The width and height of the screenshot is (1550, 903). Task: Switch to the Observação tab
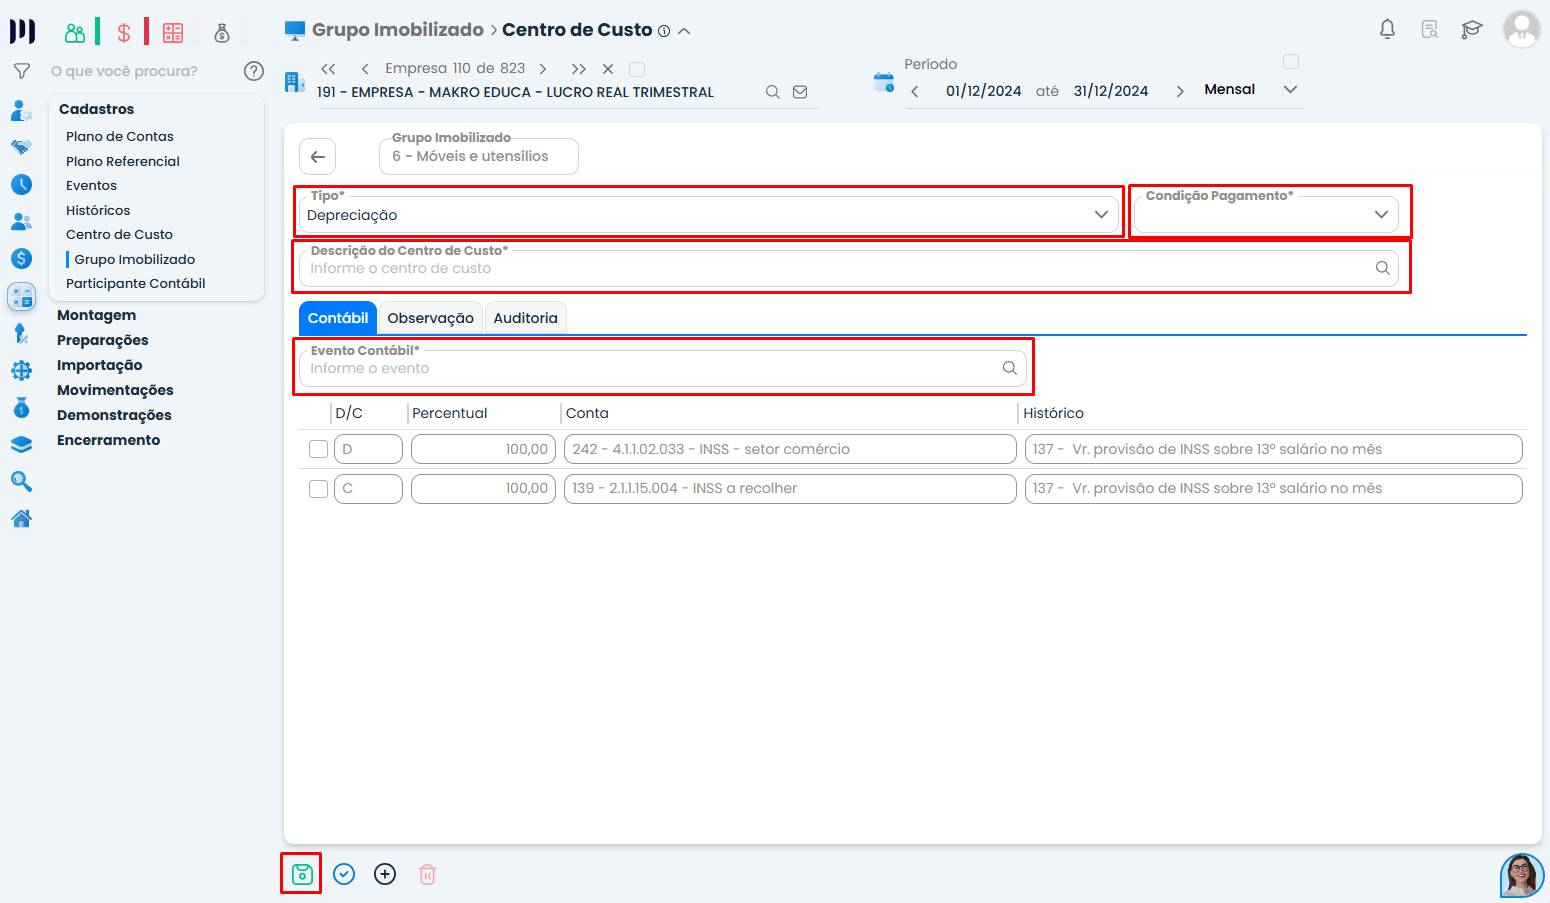[430, 318]
